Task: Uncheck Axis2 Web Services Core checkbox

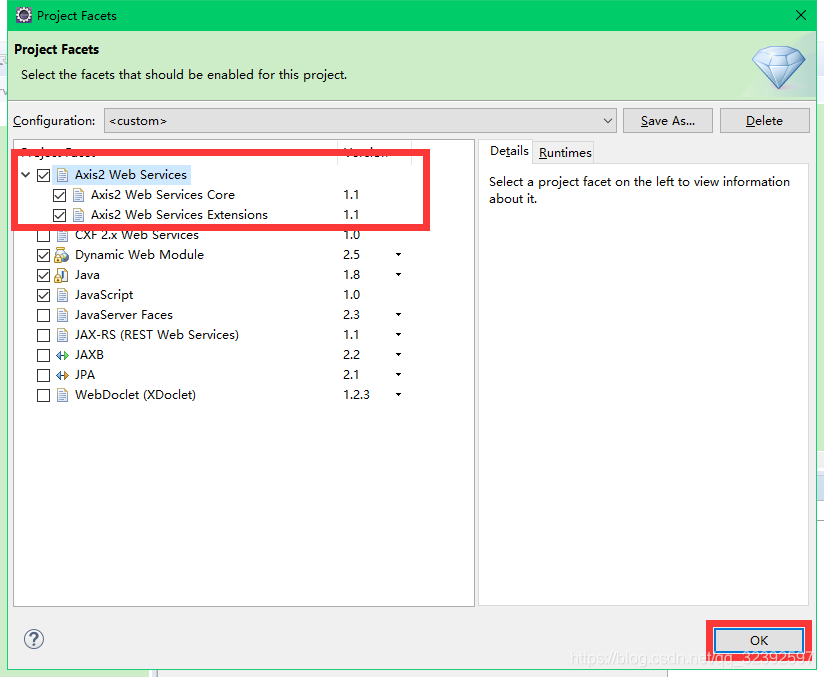Action: tap(59, 196)
